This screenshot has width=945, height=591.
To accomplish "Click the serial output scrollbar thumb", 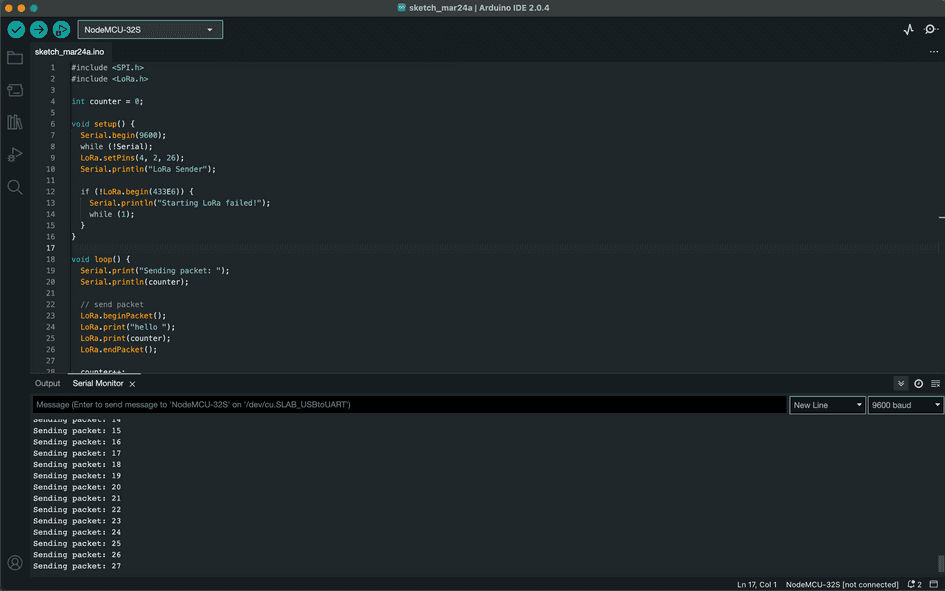I will click(x=941, y=563).
